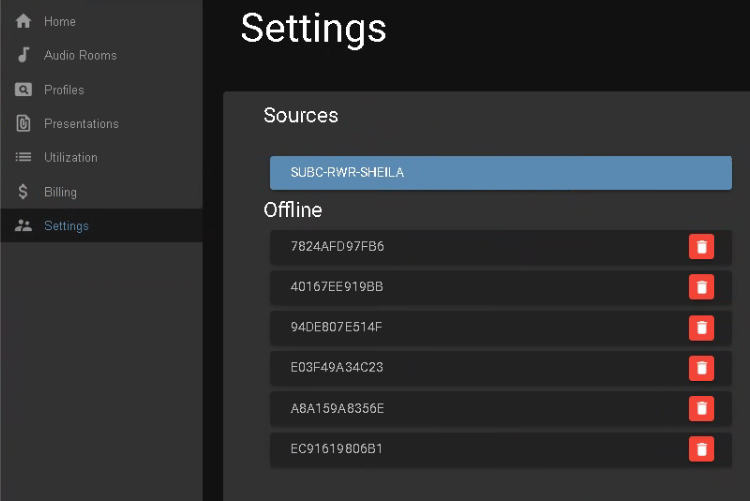Click the Profiles icon in sidebar

(x=23, y=90)
